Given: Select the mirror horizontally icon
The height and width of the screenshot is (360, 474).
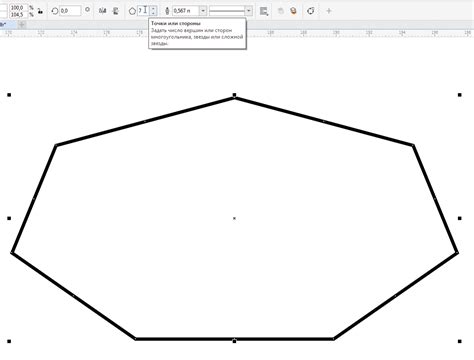Looking at the screenshot, I should point(102,11).
